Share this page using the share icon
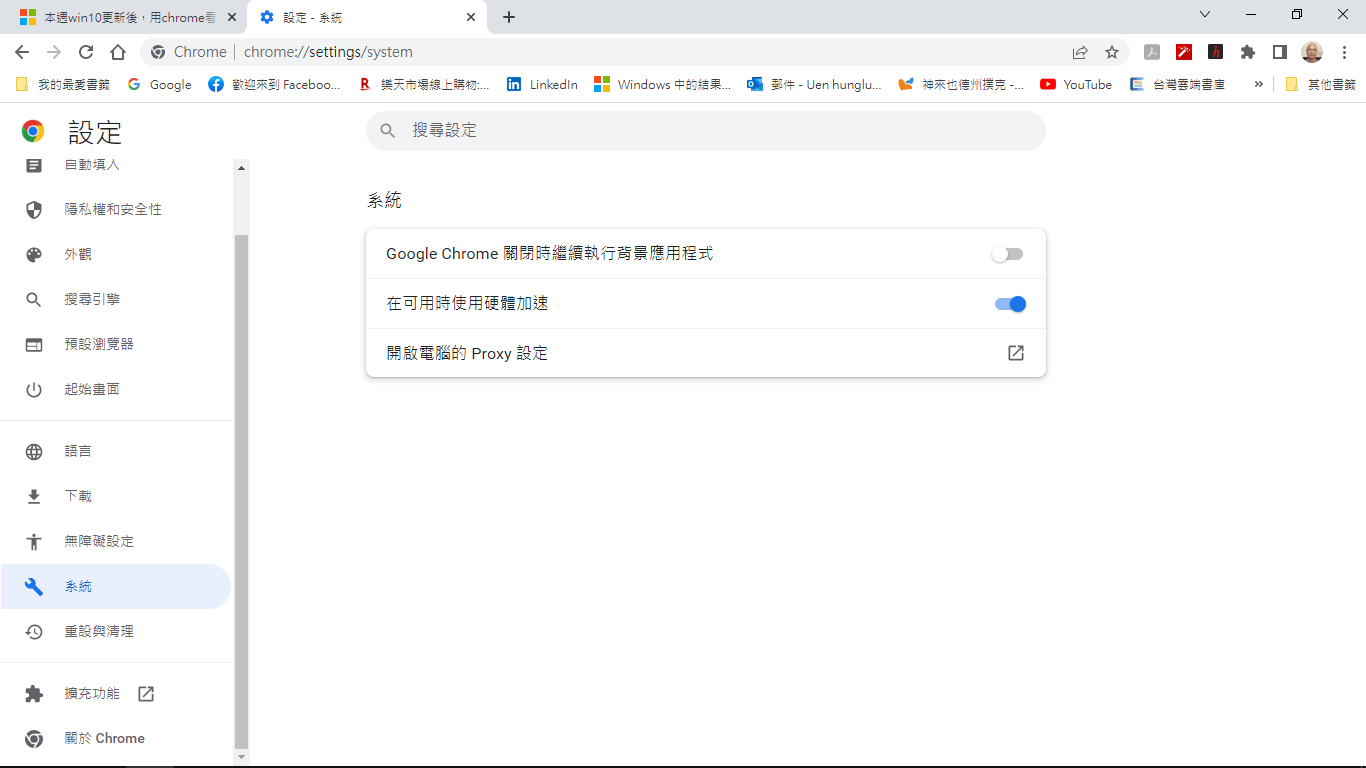The width and height of the screenshot is (1366, 768). [x=1080, y=52]
